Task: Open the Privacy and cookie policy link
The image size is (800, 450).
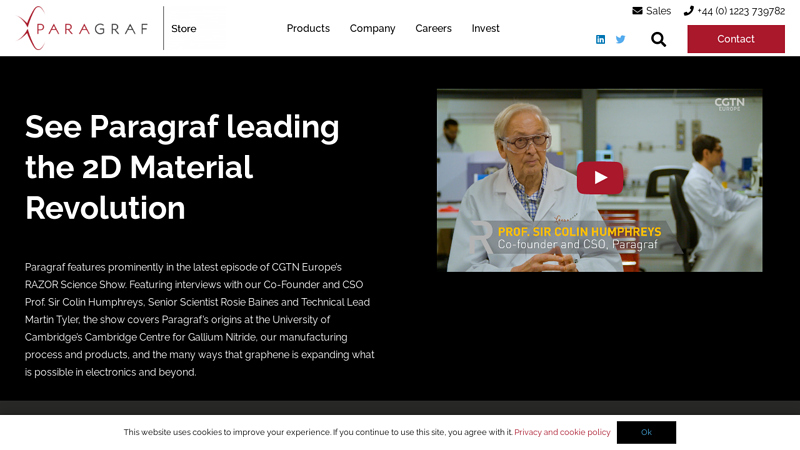Action: click(562, 432)
